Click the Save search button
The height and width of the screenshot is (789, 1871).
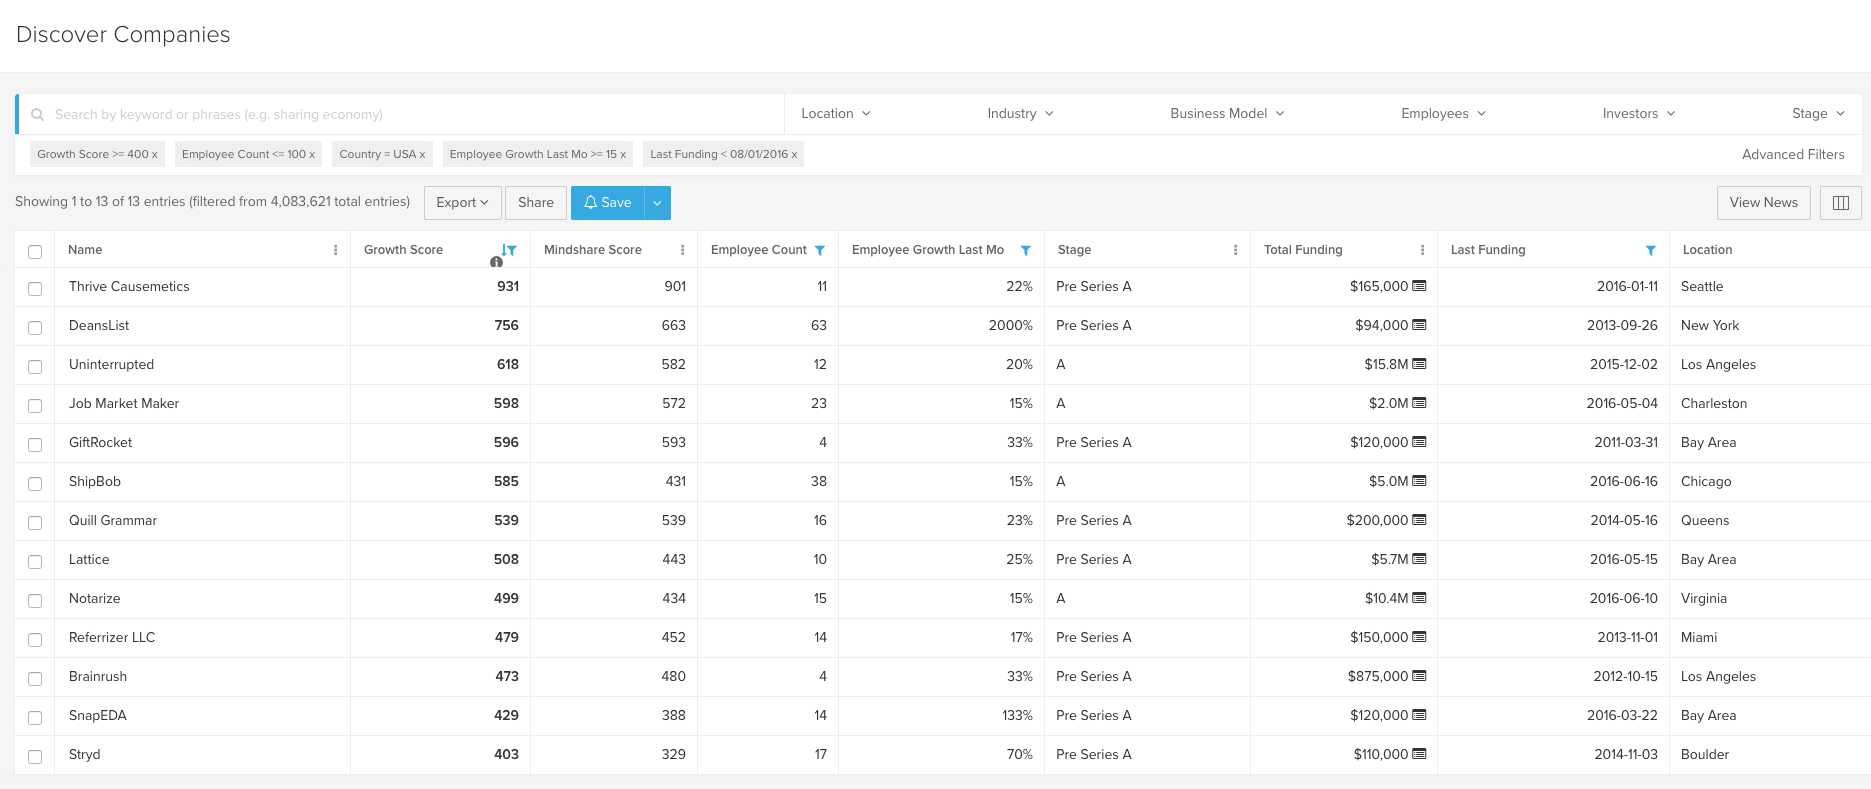click(x=608, y=203)
